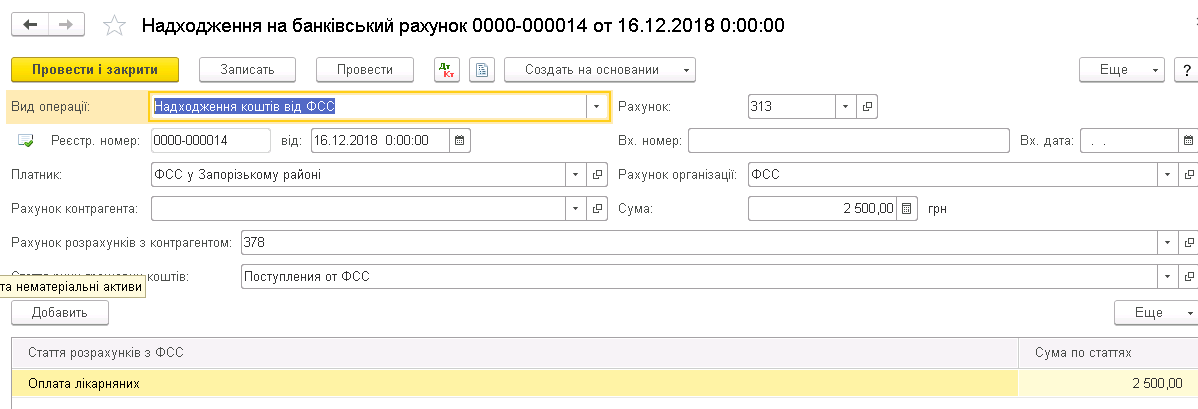The height and width of the screenshot is (409, 1198).
Task: Open account 313 details with open icon
Action: [867, 106]
